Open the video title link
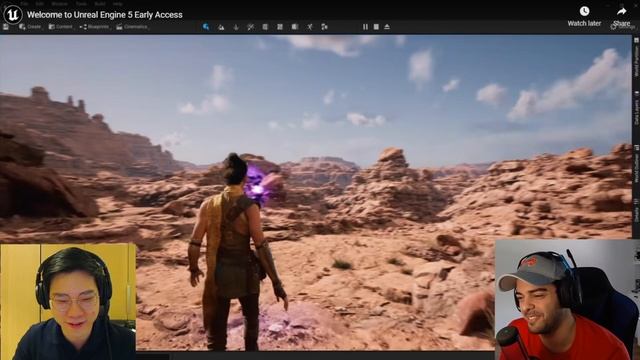The width and height of the screenshot is (640, 360). click(104, 15)
